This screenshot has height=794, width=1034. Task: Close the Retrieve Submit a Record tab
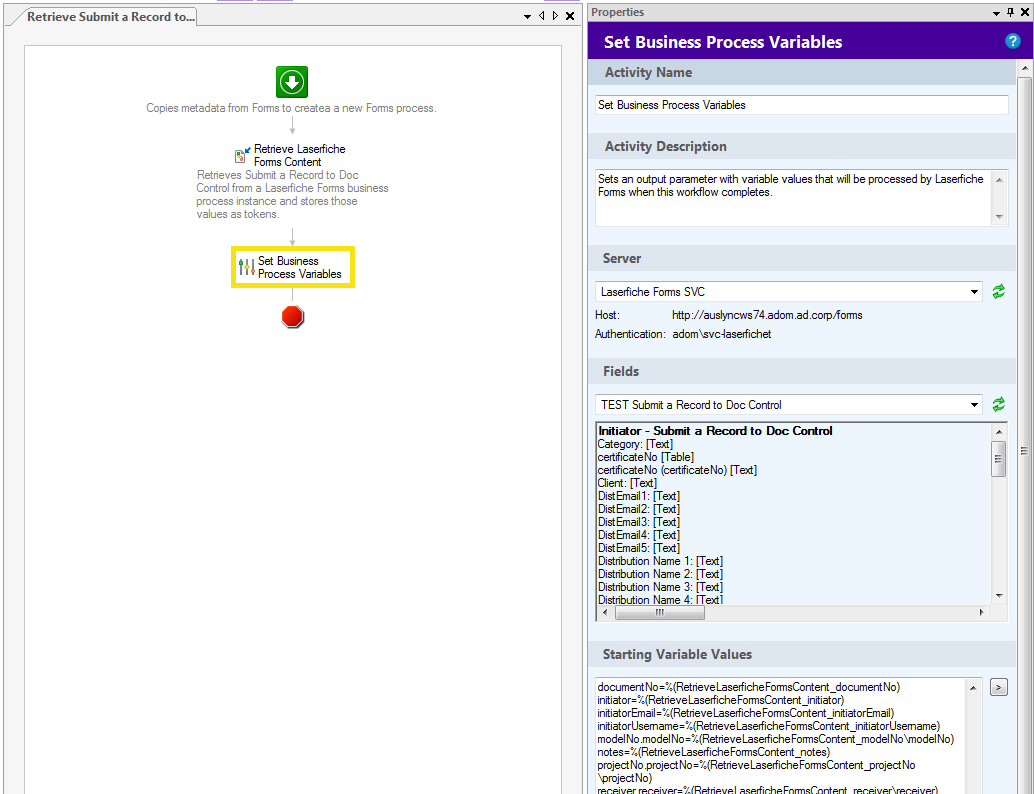point(570,16)
